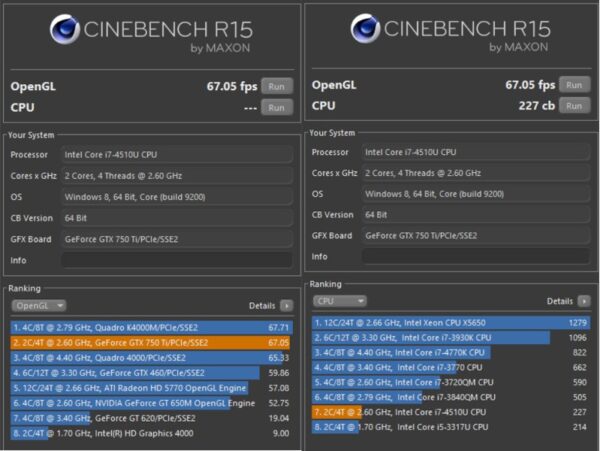The image size is (600, 451).
Task: Select ATI Radeon HD 5770 ranking row
Action: [152, 388]
